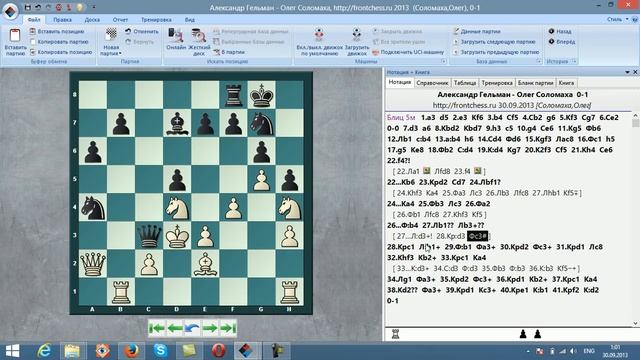640x360 pixels.
Task: Select the Нотация tab
Action: click(400, 82)
